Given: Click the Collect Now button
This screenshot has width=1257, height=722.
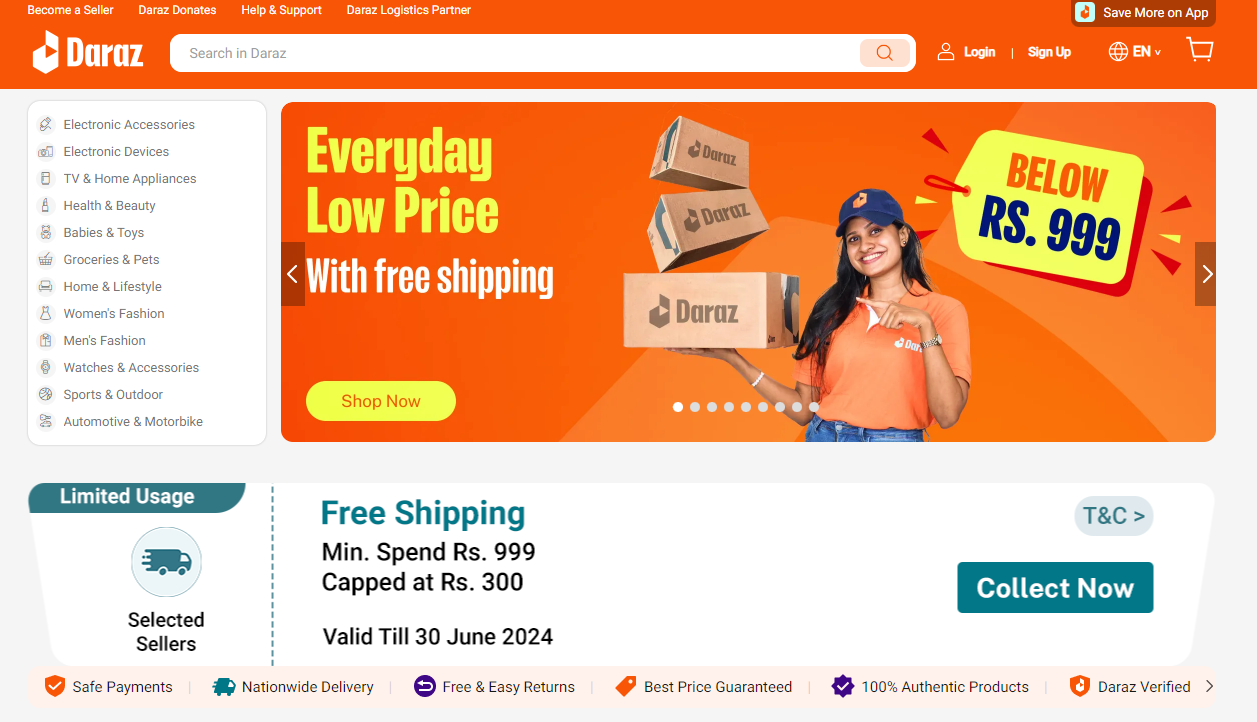Looking at the screenshot, I should click(1055, 587).
